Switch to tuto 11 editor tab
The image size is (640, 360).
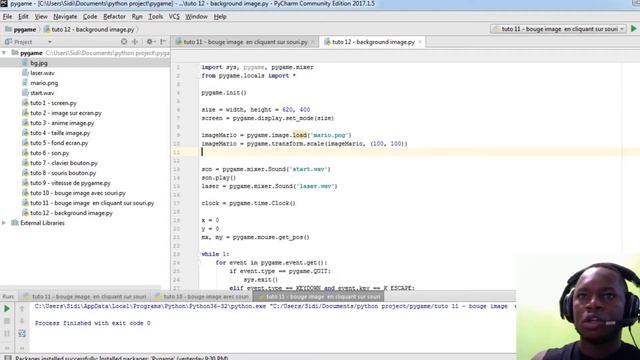[245, 42]
